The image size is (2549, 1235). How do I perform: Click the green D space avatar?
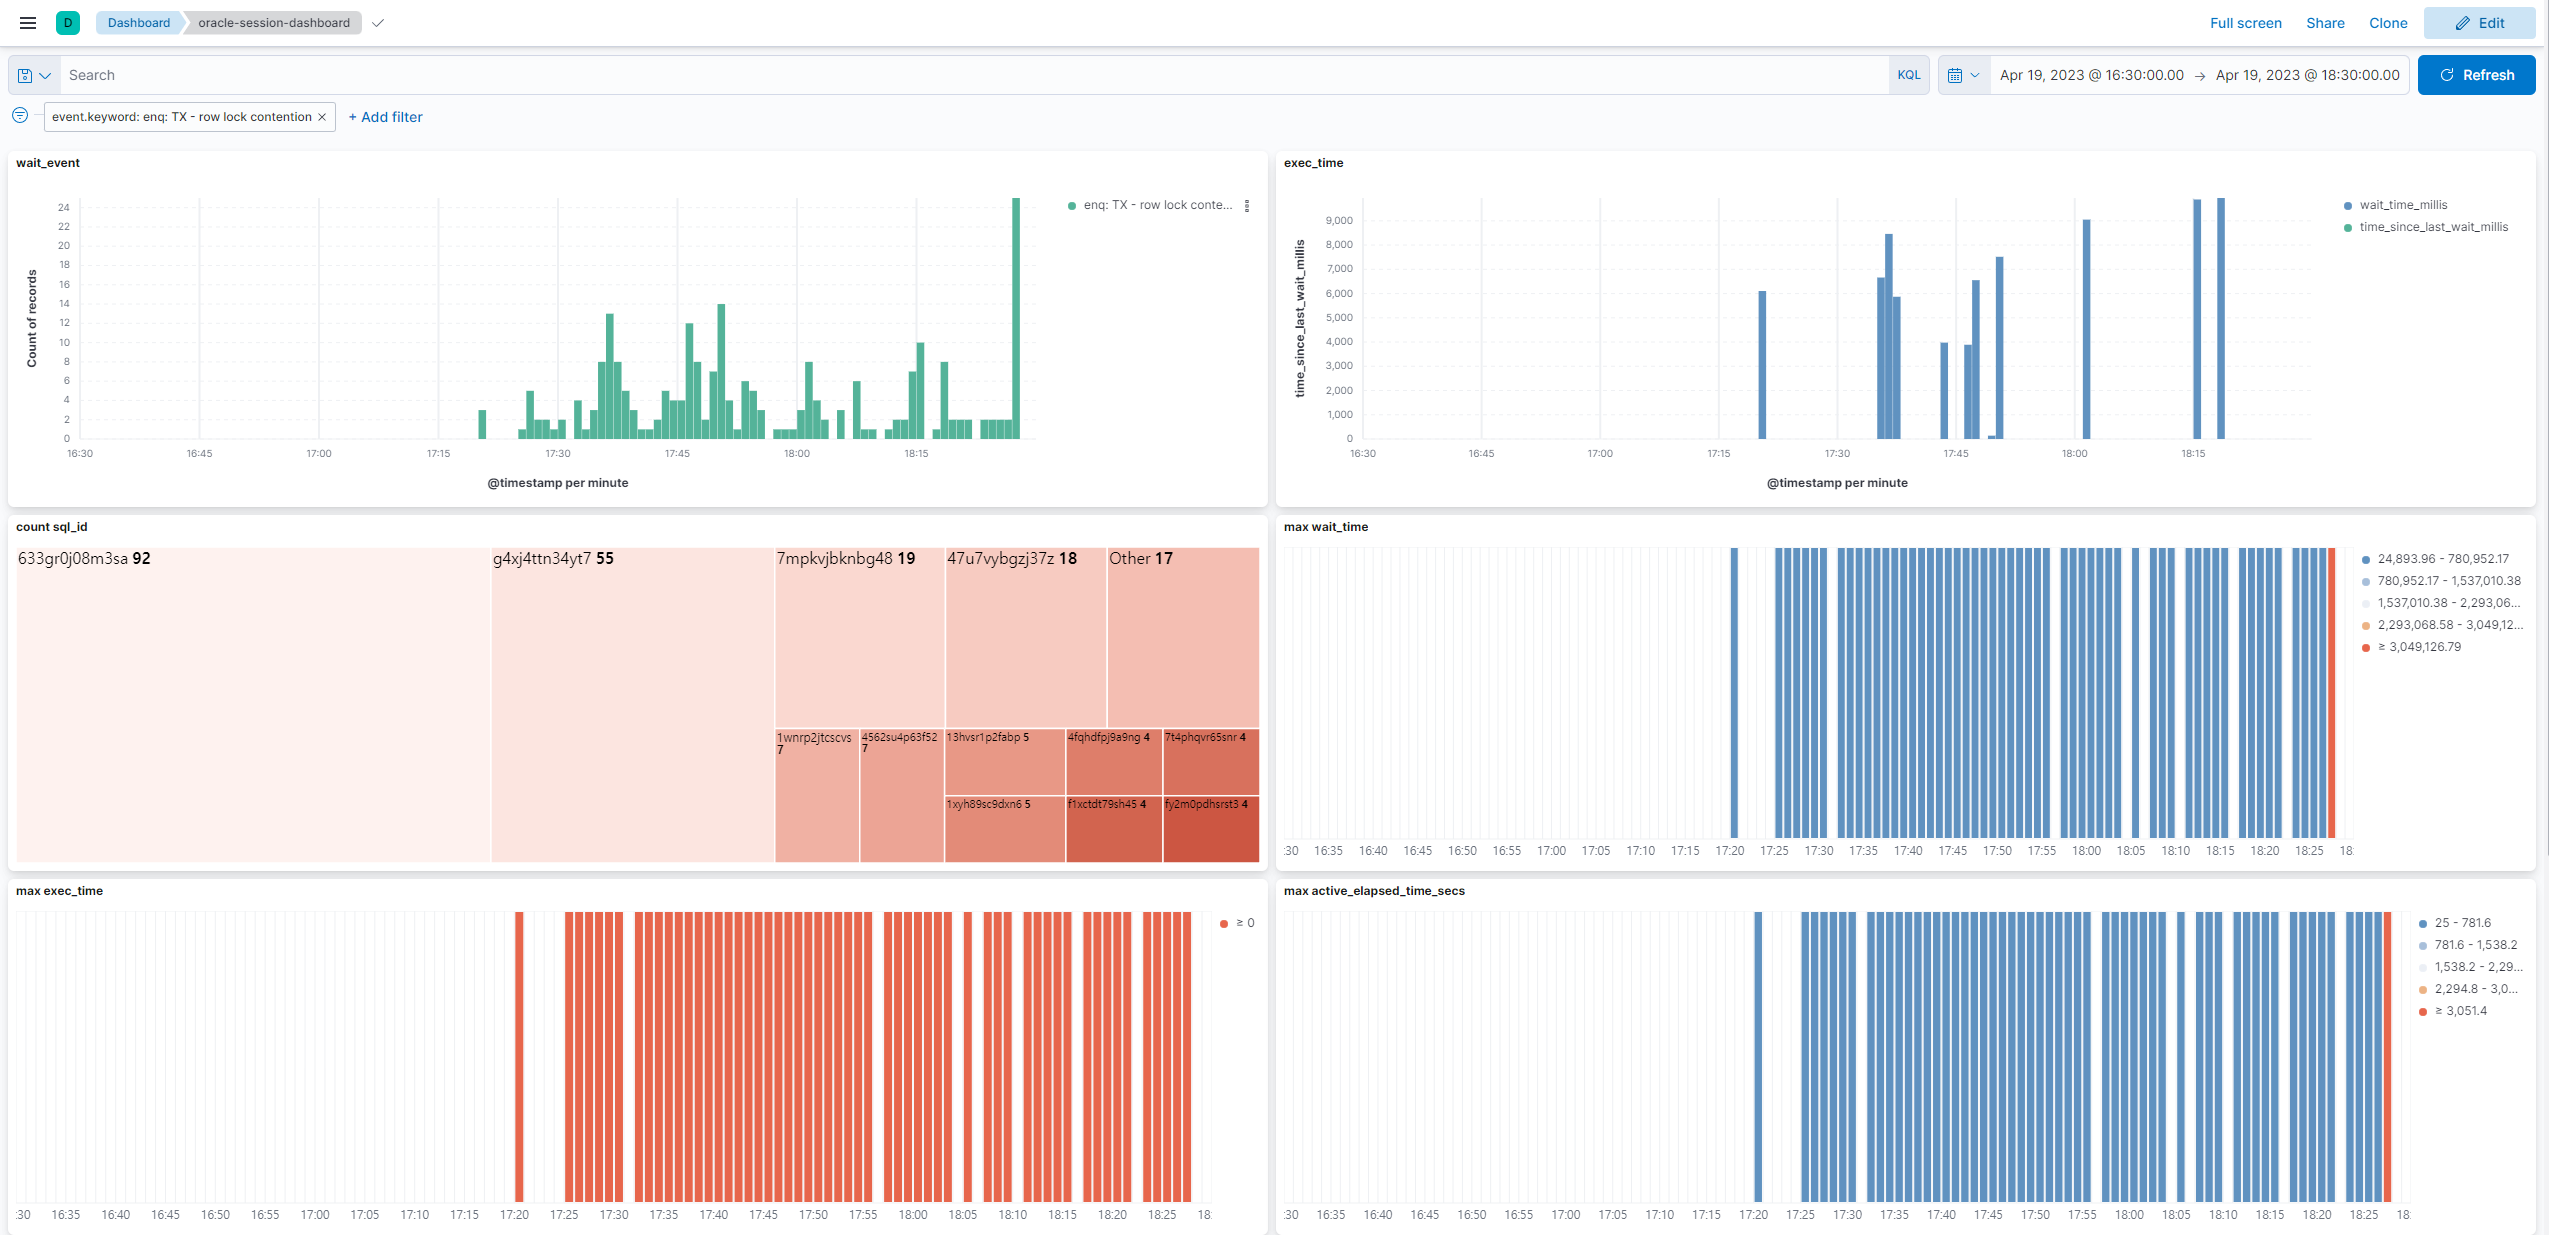click(68, 23)
